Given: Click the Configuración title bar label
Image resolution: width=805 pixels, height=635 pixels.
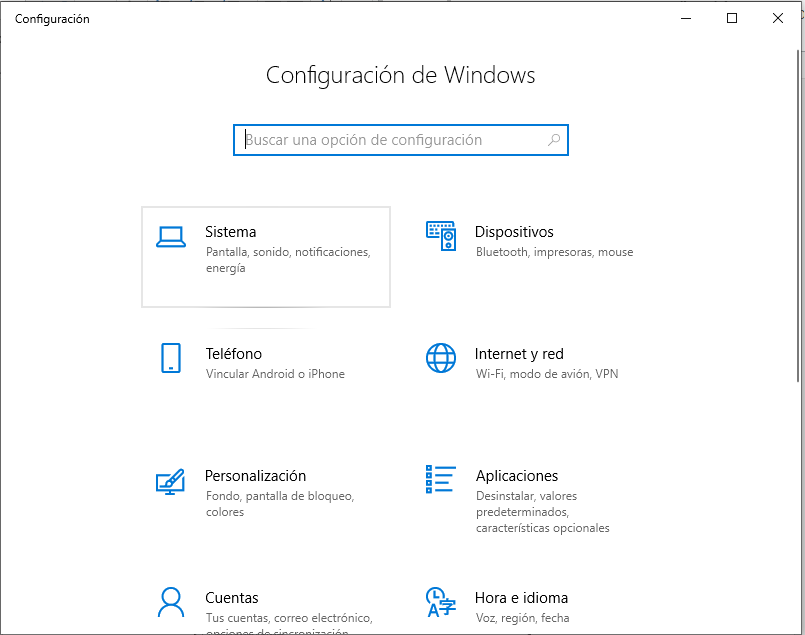Looking at the screenshot, I should coord(52,18).
